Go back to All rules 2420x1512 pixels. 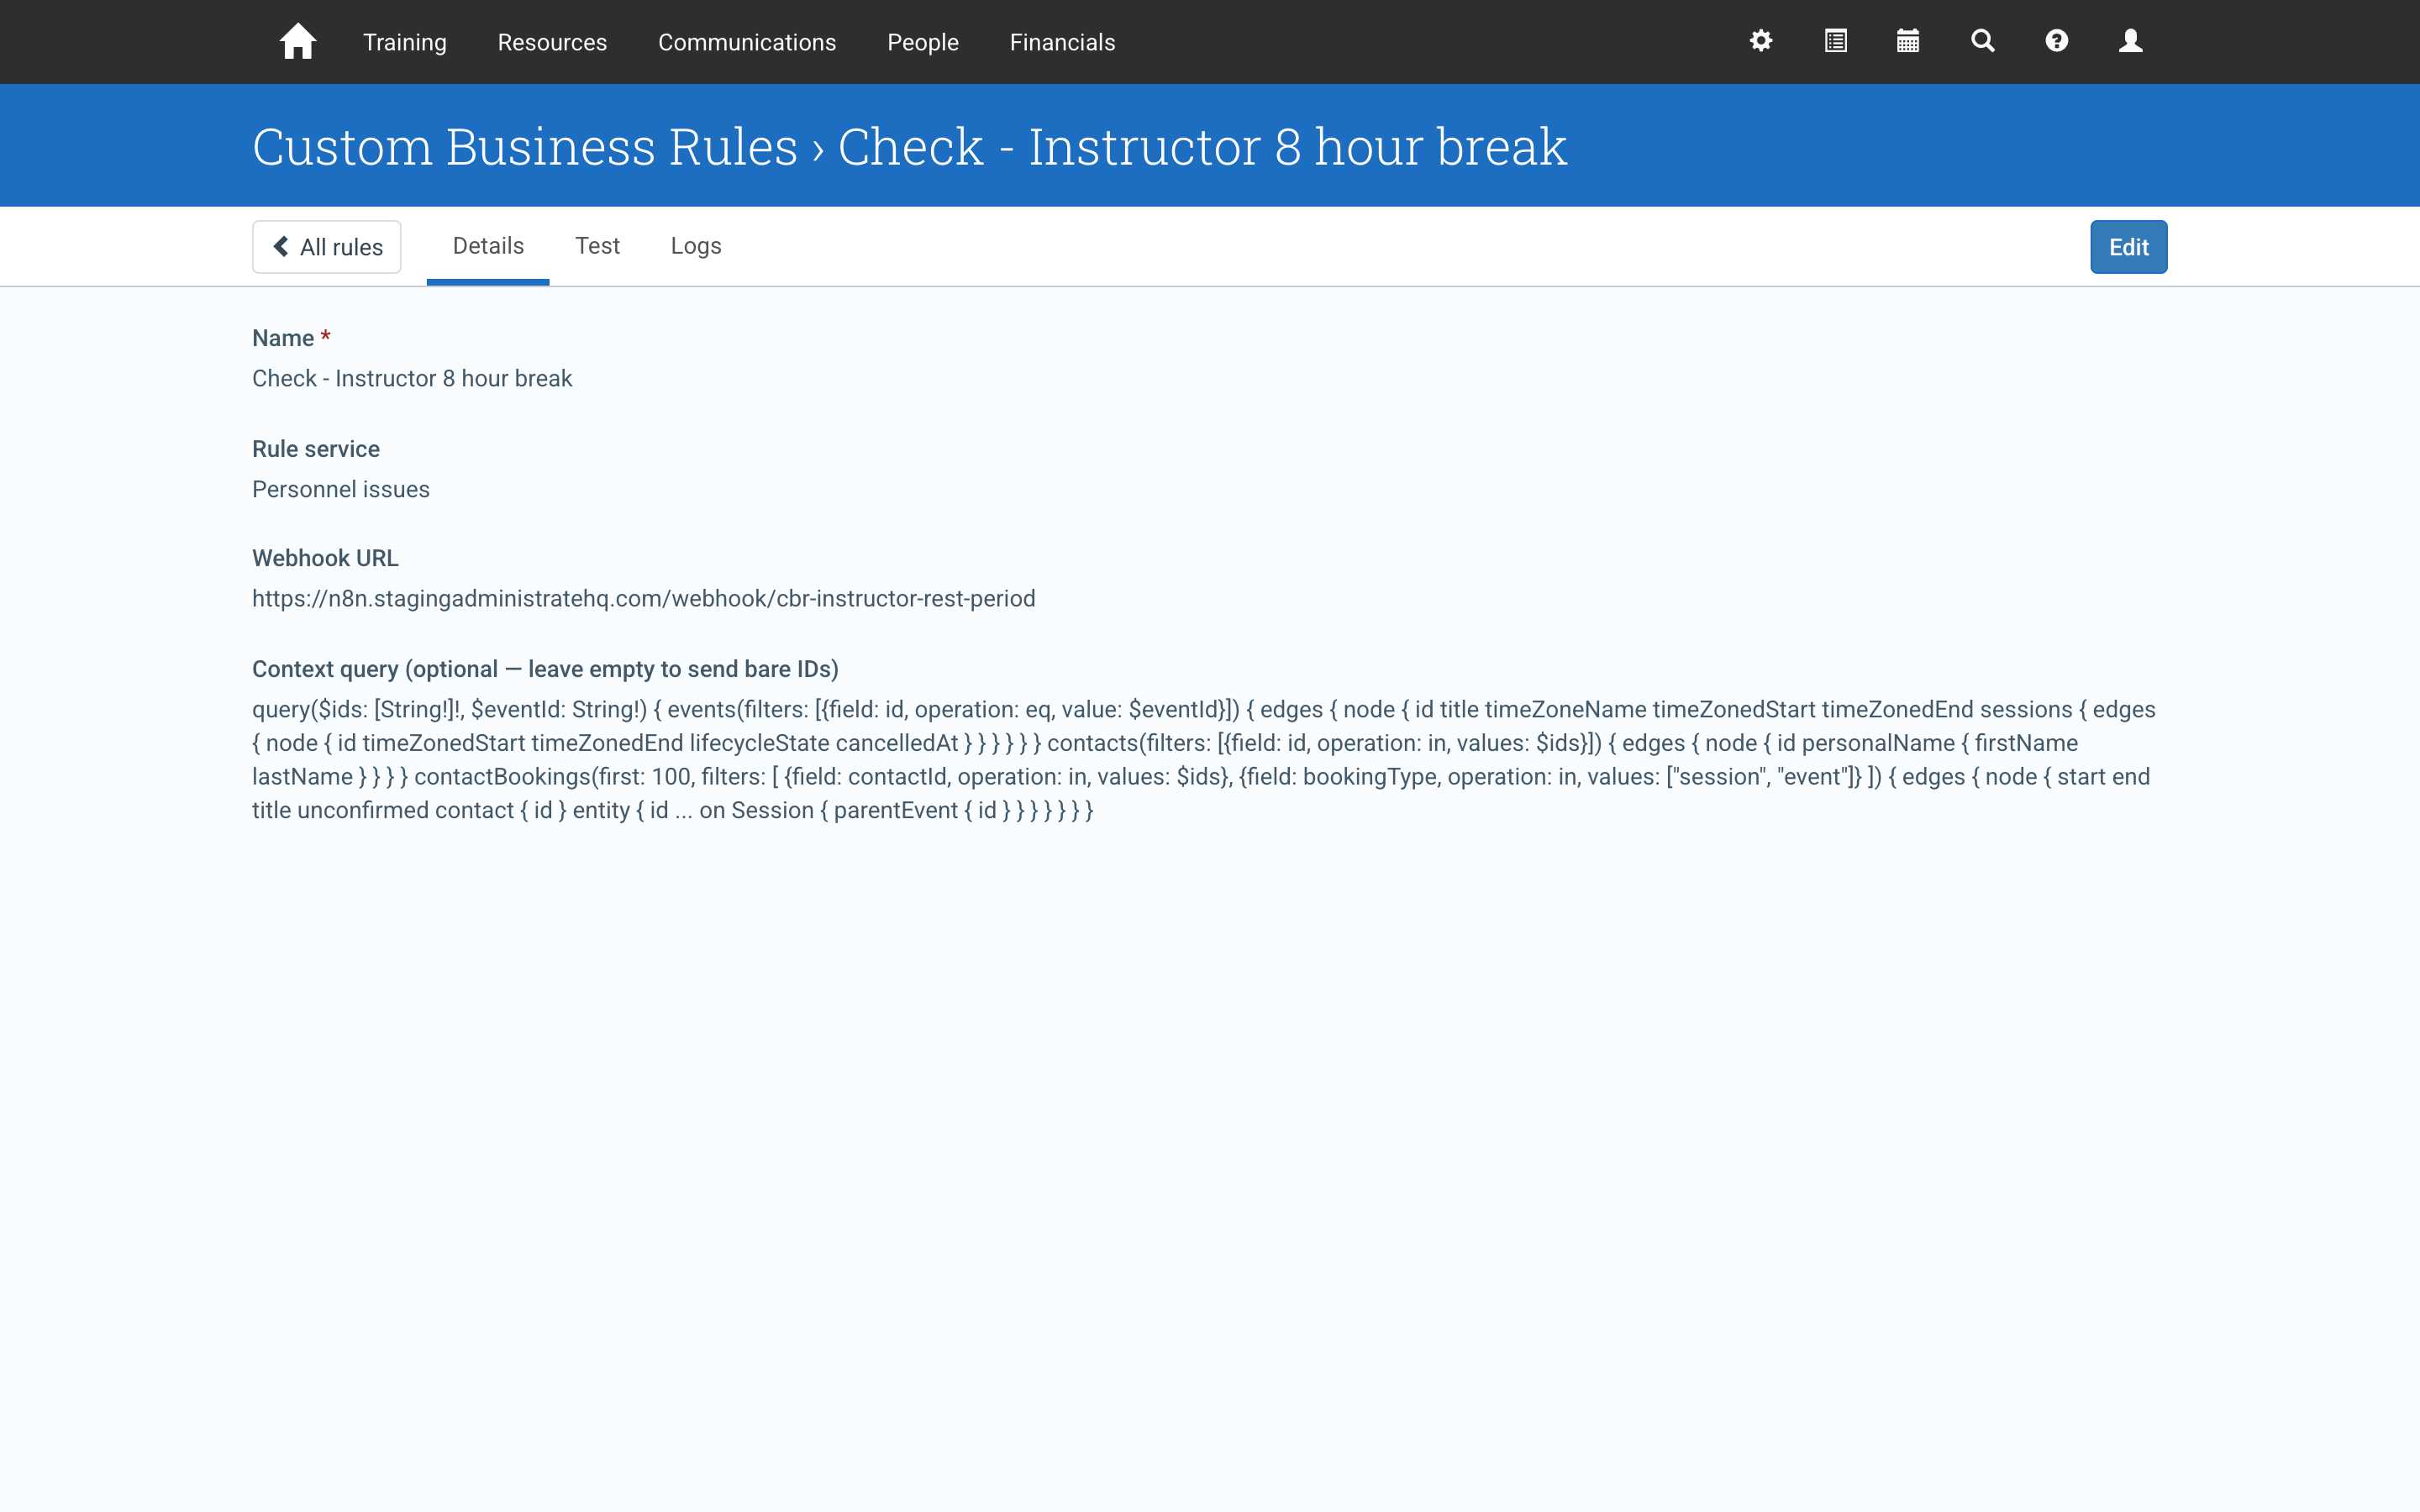tap(327, 247)
